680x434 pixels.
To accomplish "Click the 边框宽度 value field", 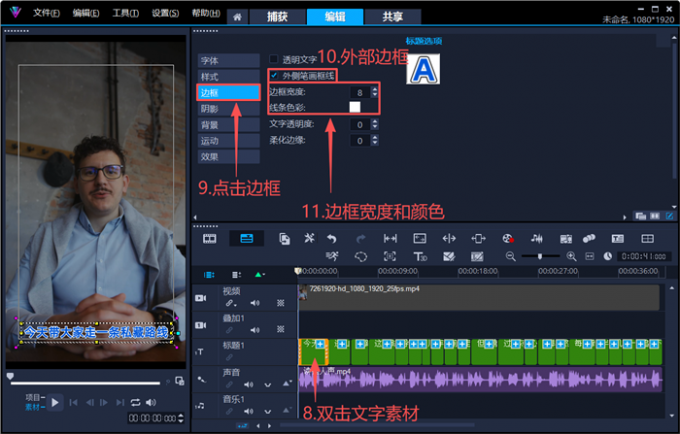I will pyautogui.click(x=360, y=92).
